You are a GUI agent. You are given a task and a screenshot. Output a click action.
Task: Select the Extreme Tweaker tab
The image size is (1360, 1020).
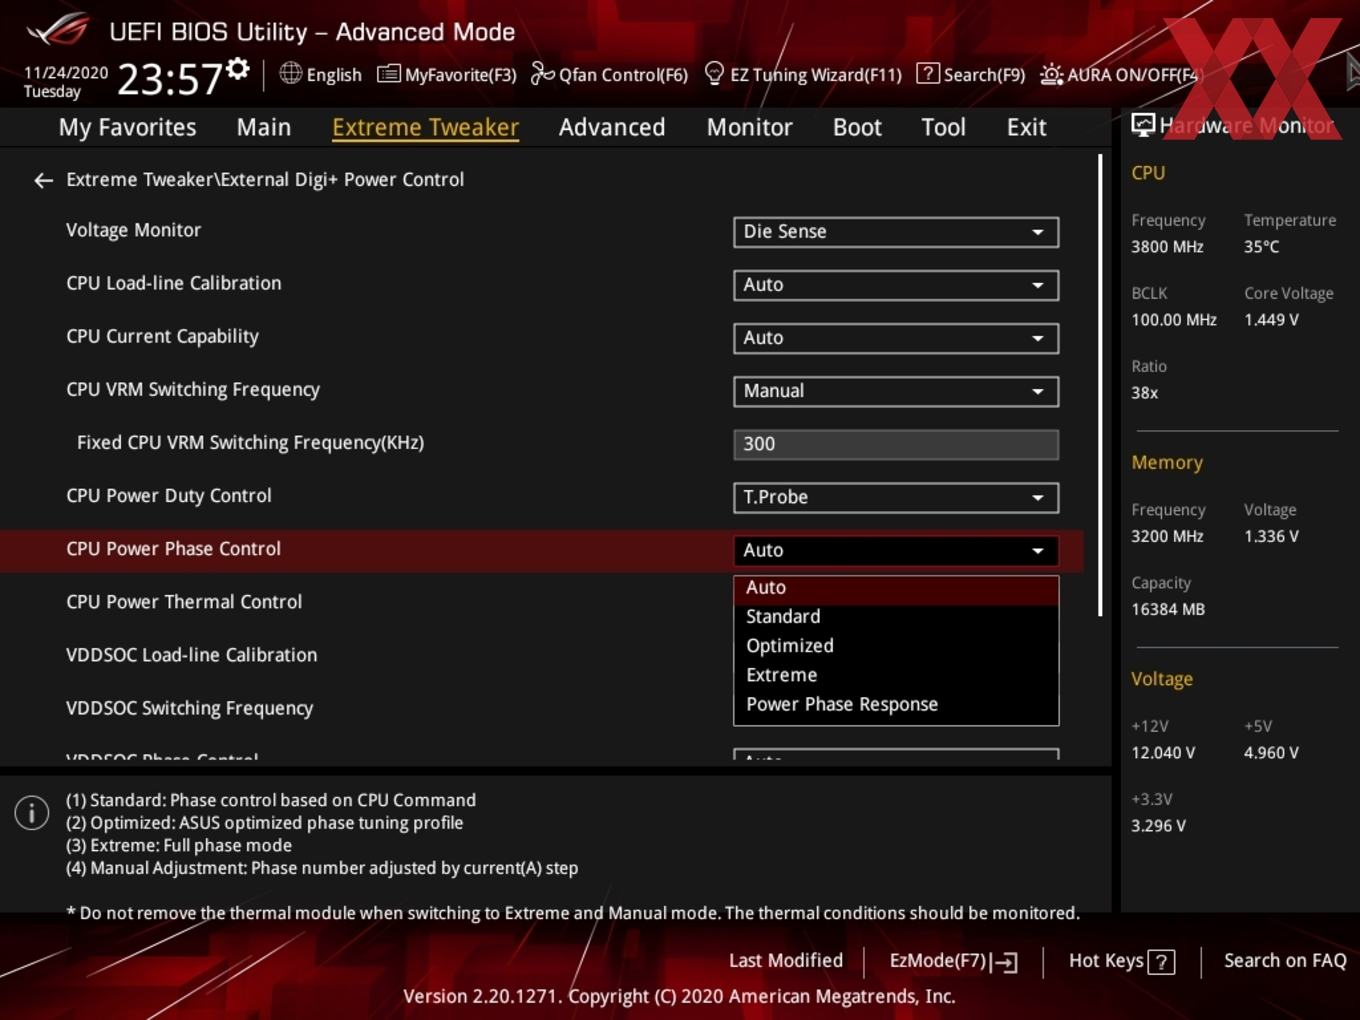coord(425,128)
